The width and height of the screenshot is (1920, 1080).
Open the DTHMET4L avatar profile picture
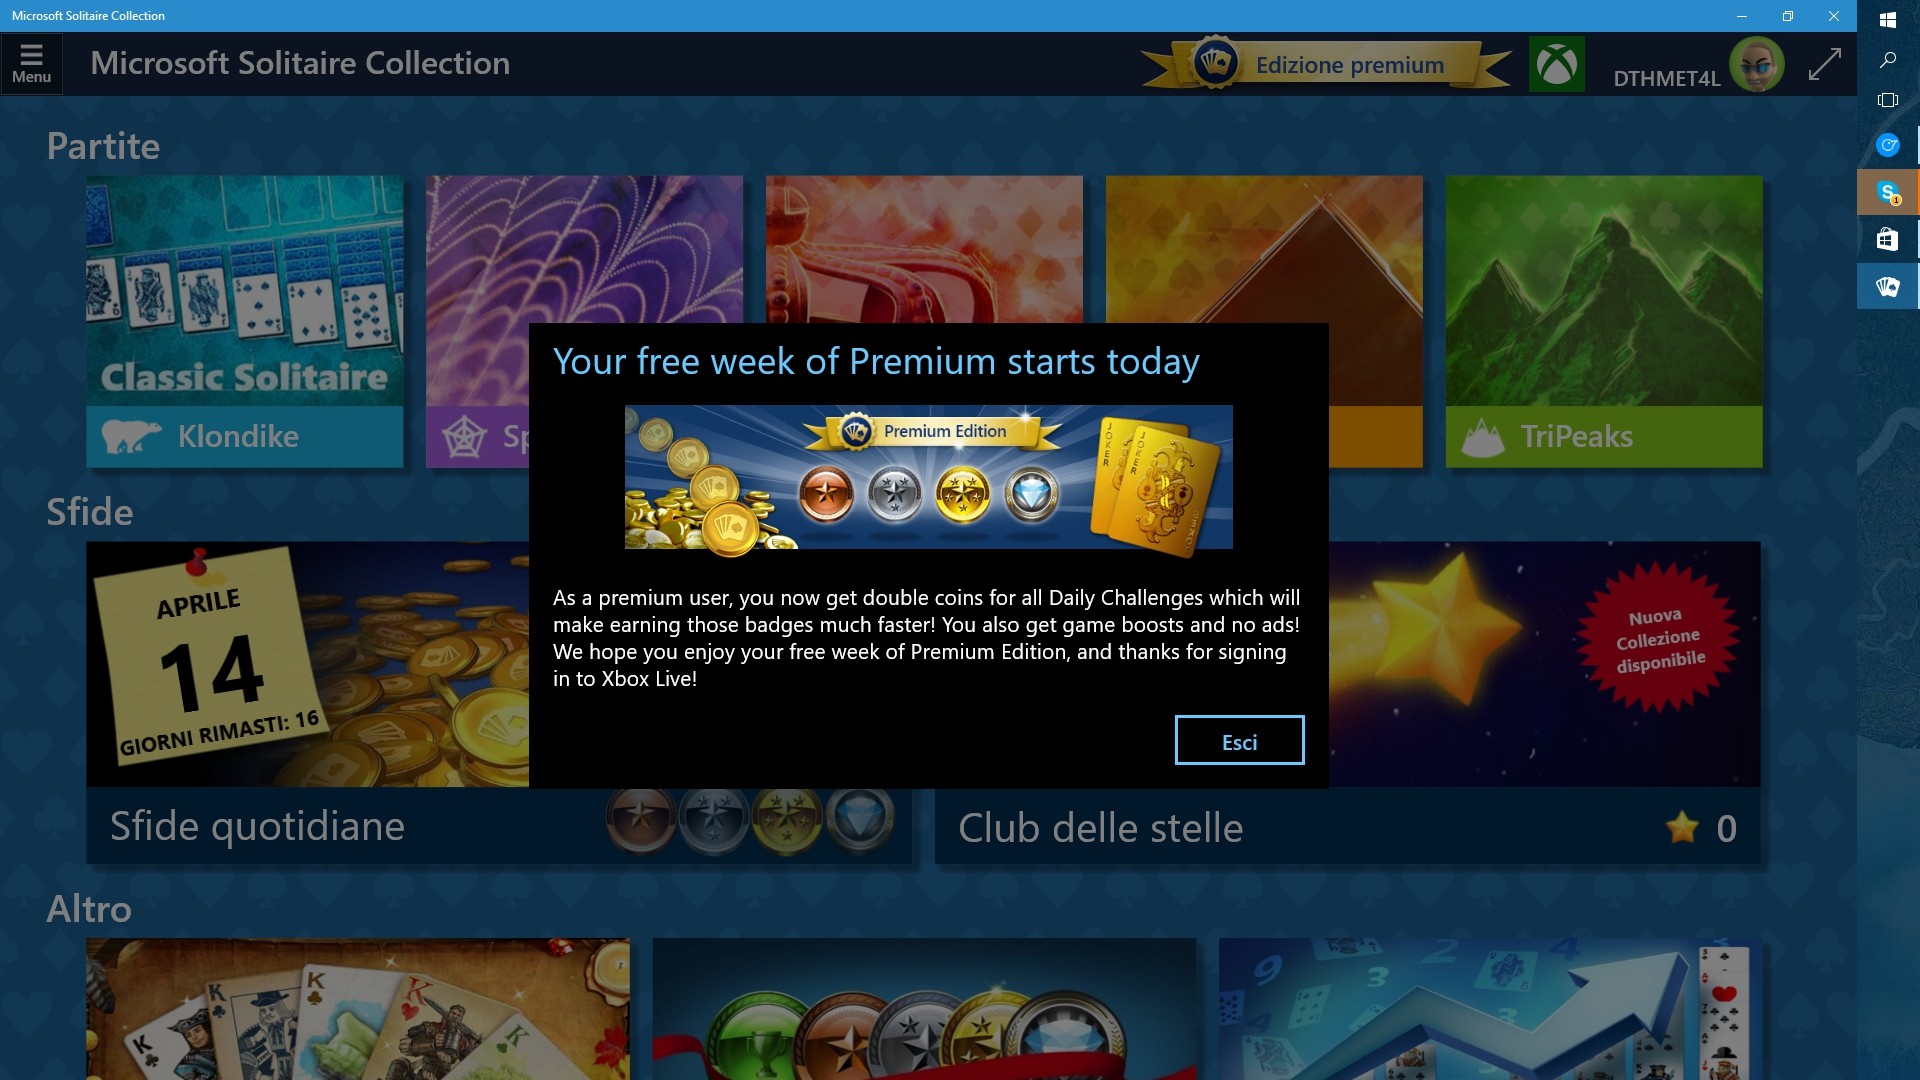coord(1757,65)
